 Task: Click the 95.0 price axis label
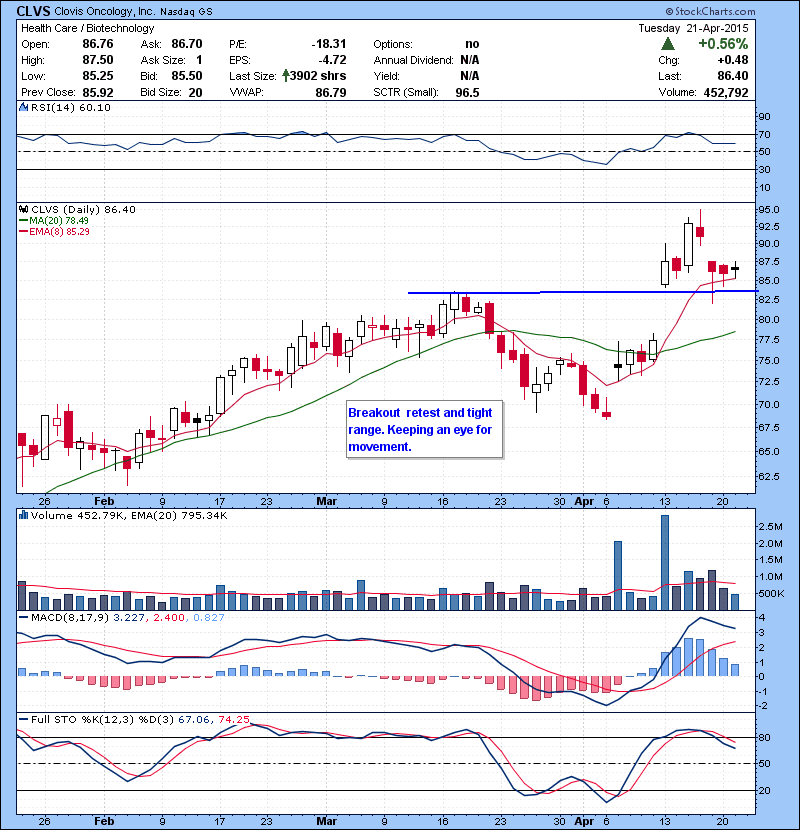pos(769,210)
